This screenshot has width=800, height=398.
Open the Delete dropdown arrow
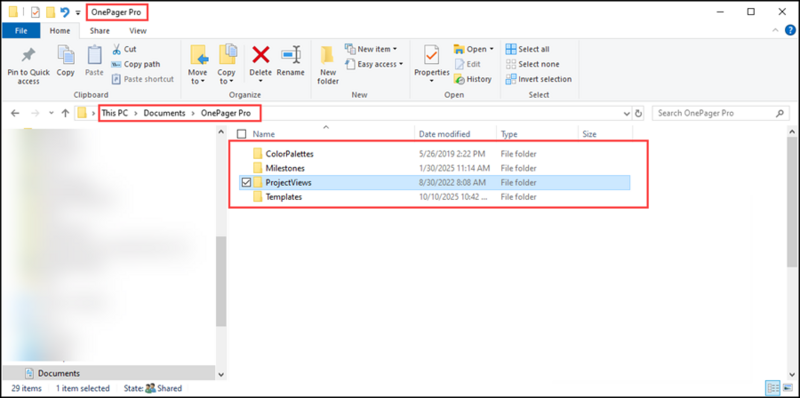[x=261, y=81]
